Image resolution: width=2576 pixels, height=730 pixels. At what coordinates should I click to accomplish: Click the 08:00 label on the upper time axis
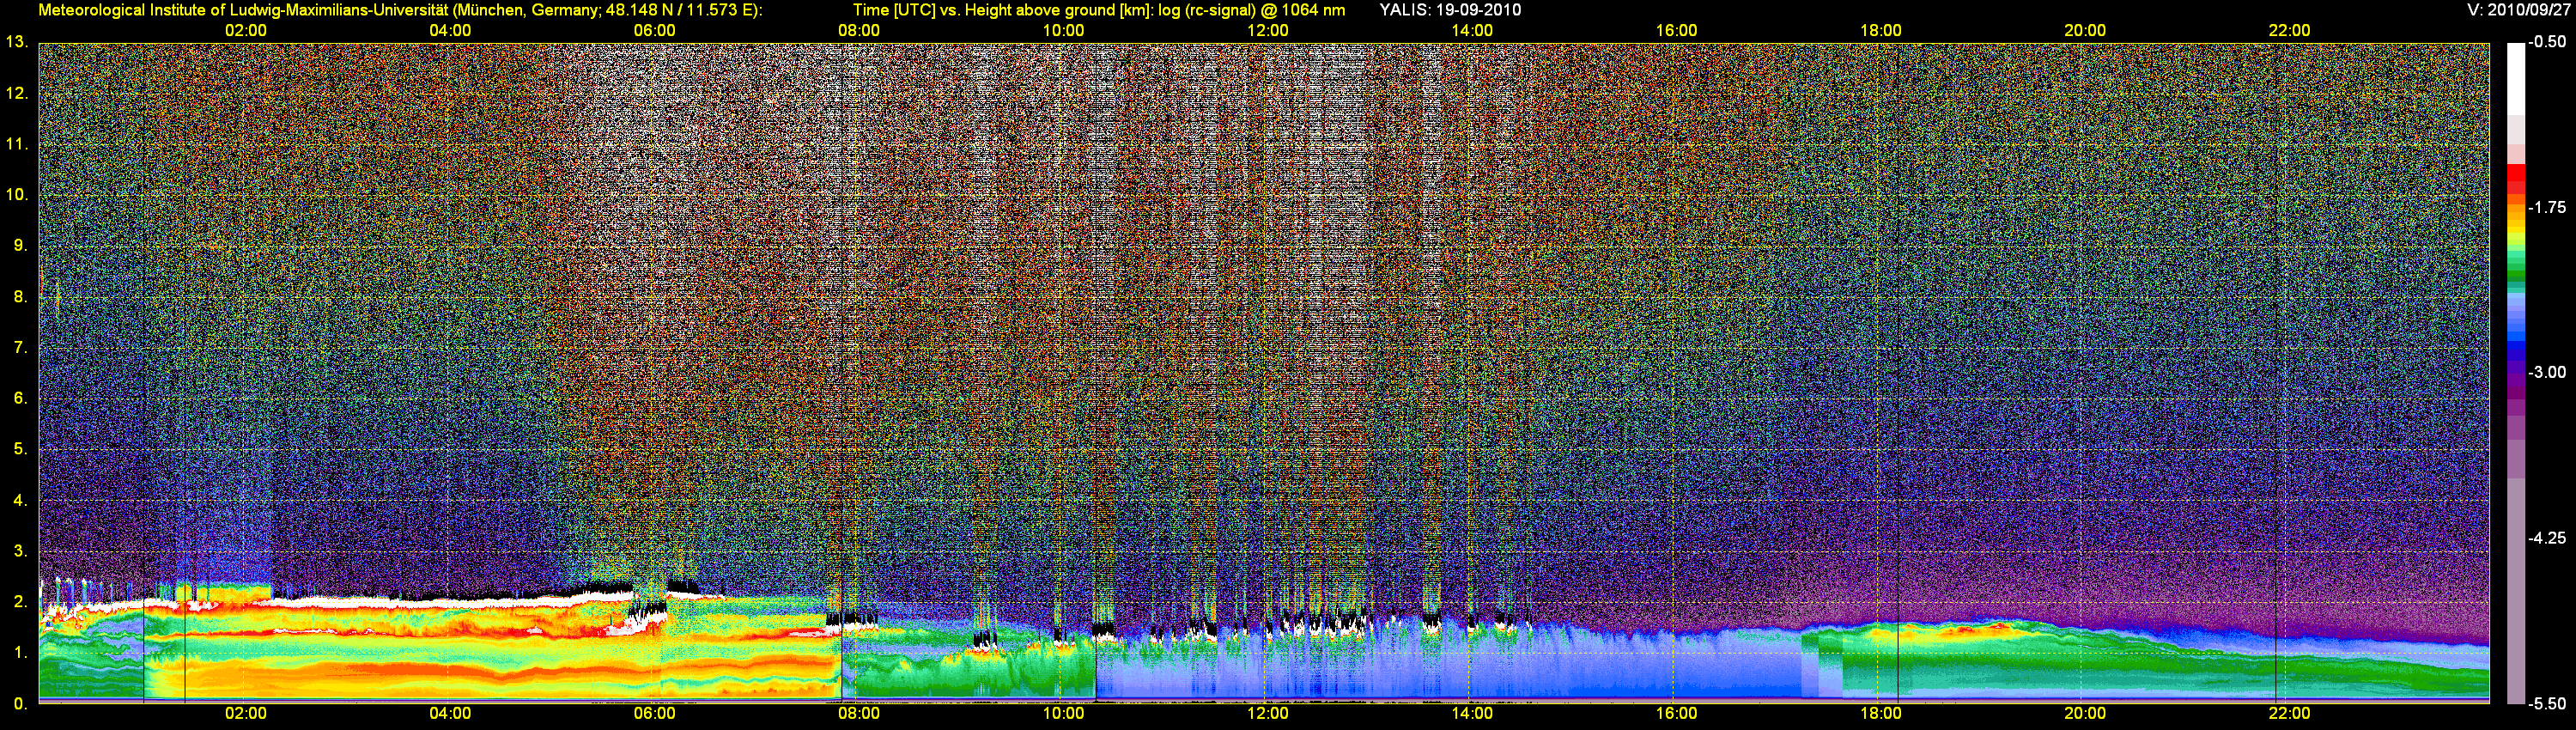859,31
